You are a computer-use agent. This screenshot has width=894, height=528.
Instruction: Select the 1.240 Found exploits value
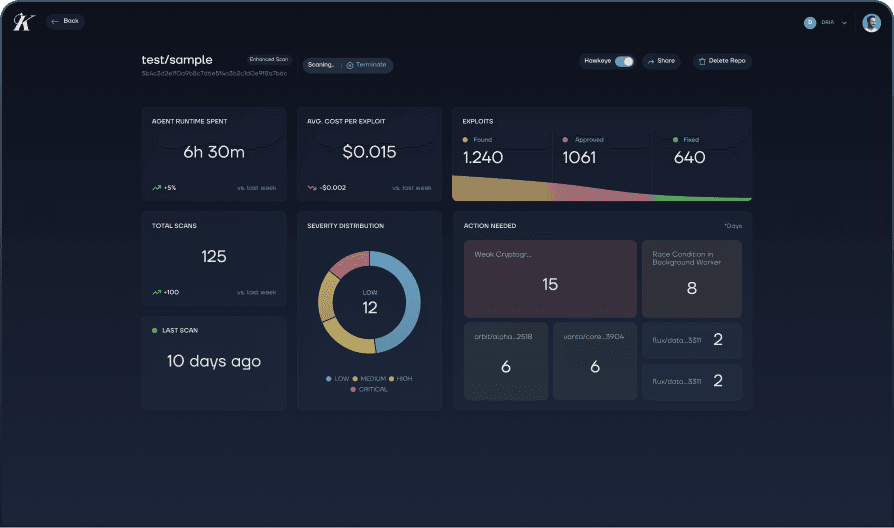point(483,157)
